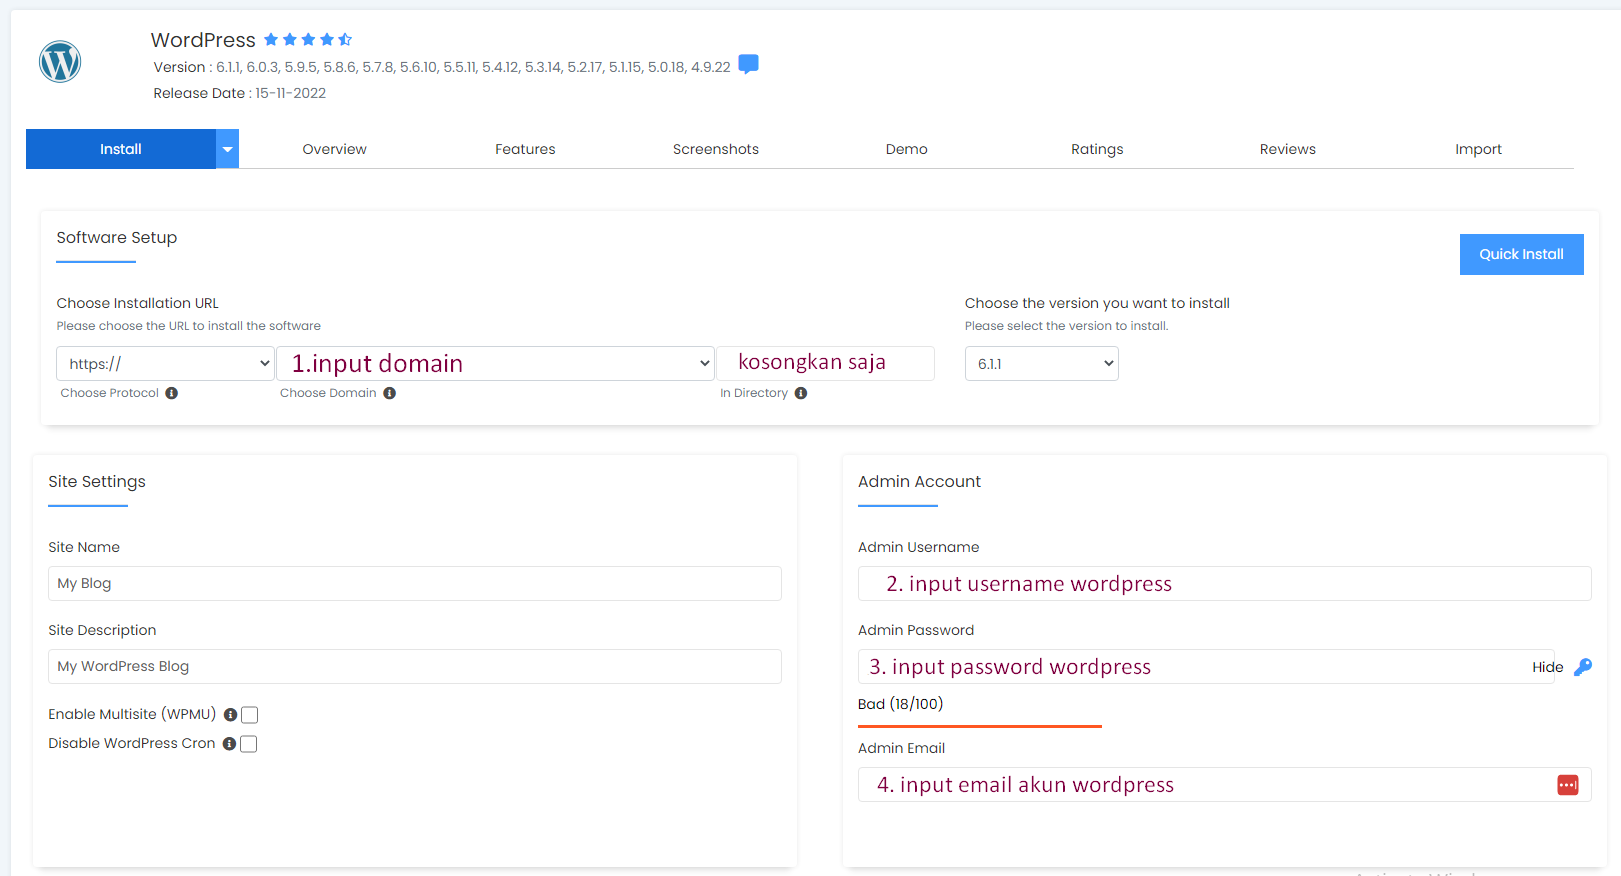Click the red password manager icon in Admin Email

click(1568, 785)
